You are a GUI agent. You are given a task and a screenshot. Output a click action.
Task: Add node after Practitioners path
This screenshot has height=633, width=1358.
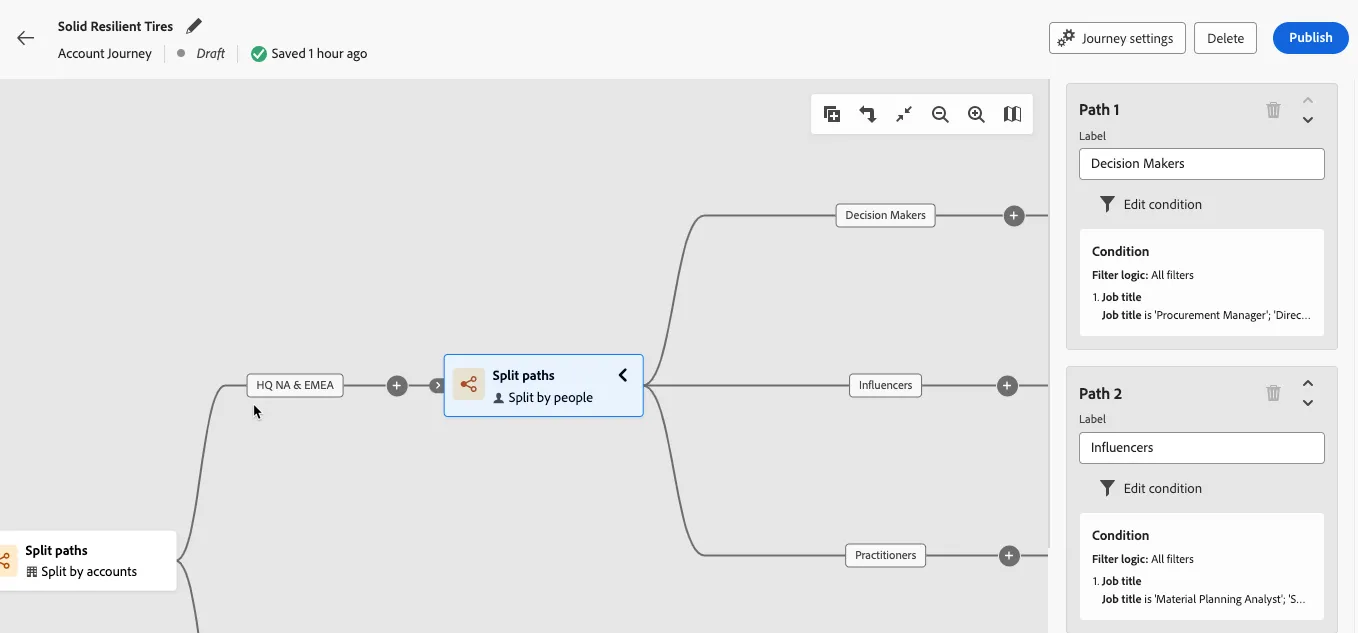[1009, 555]
